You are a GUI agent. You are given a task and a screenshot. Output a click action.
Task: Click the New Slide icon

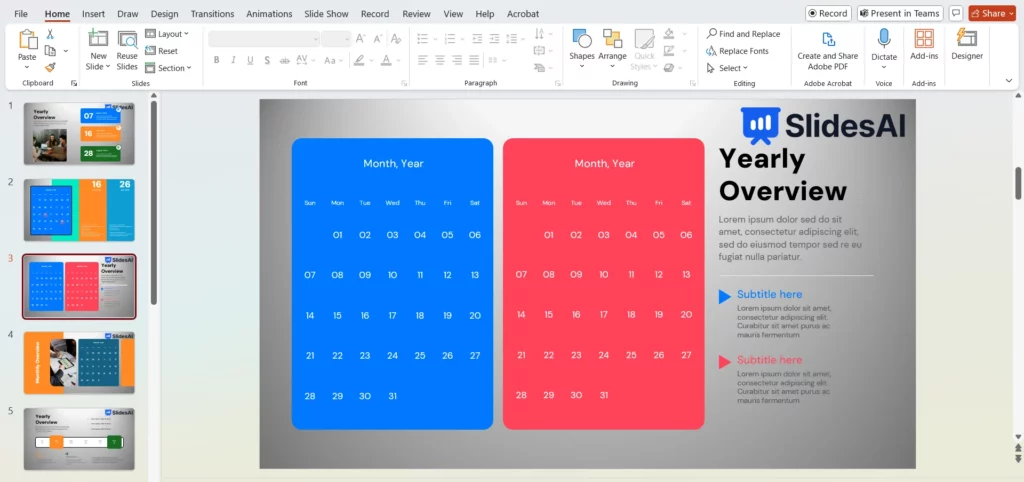click(x=98, y=39)
